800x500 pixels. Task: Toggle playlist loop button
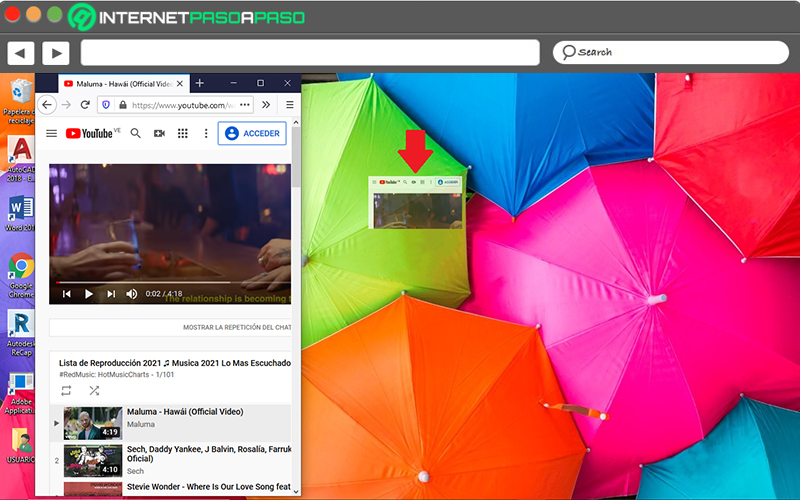coord(66,391)
